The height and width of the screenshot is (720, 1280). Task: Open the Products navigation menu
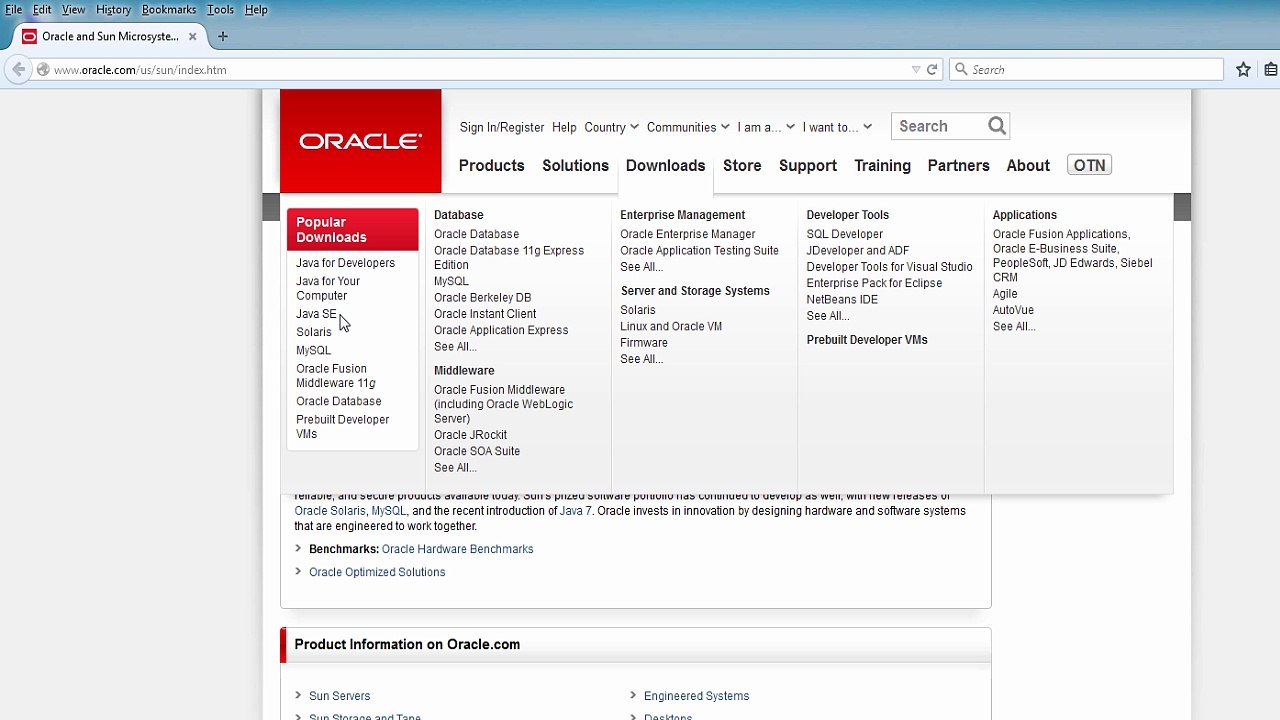pos(491,166)
